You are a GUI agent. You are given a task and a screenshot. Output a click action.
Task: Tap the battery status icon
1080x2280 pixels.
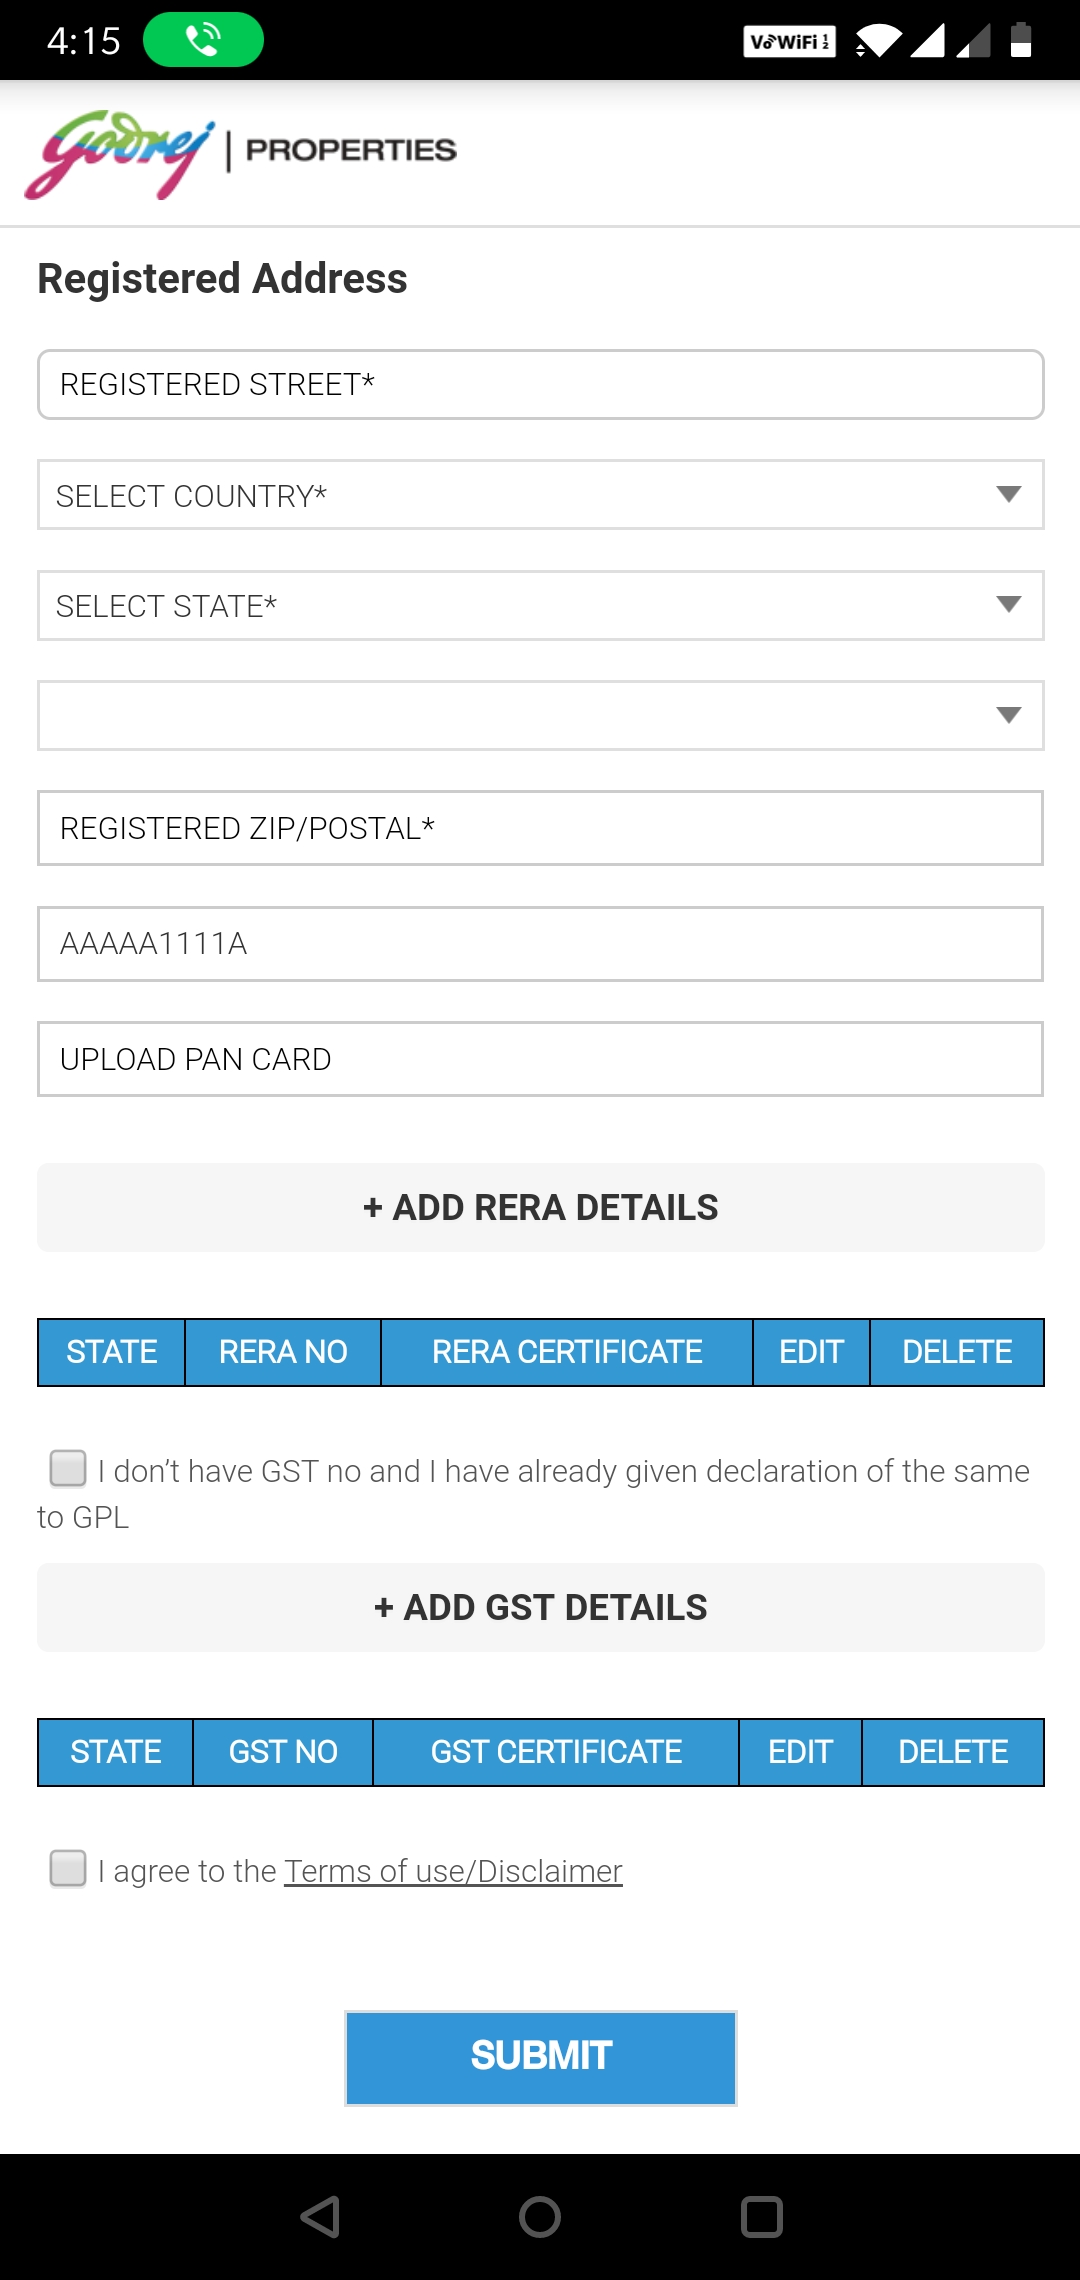(x=1020, y=40)
